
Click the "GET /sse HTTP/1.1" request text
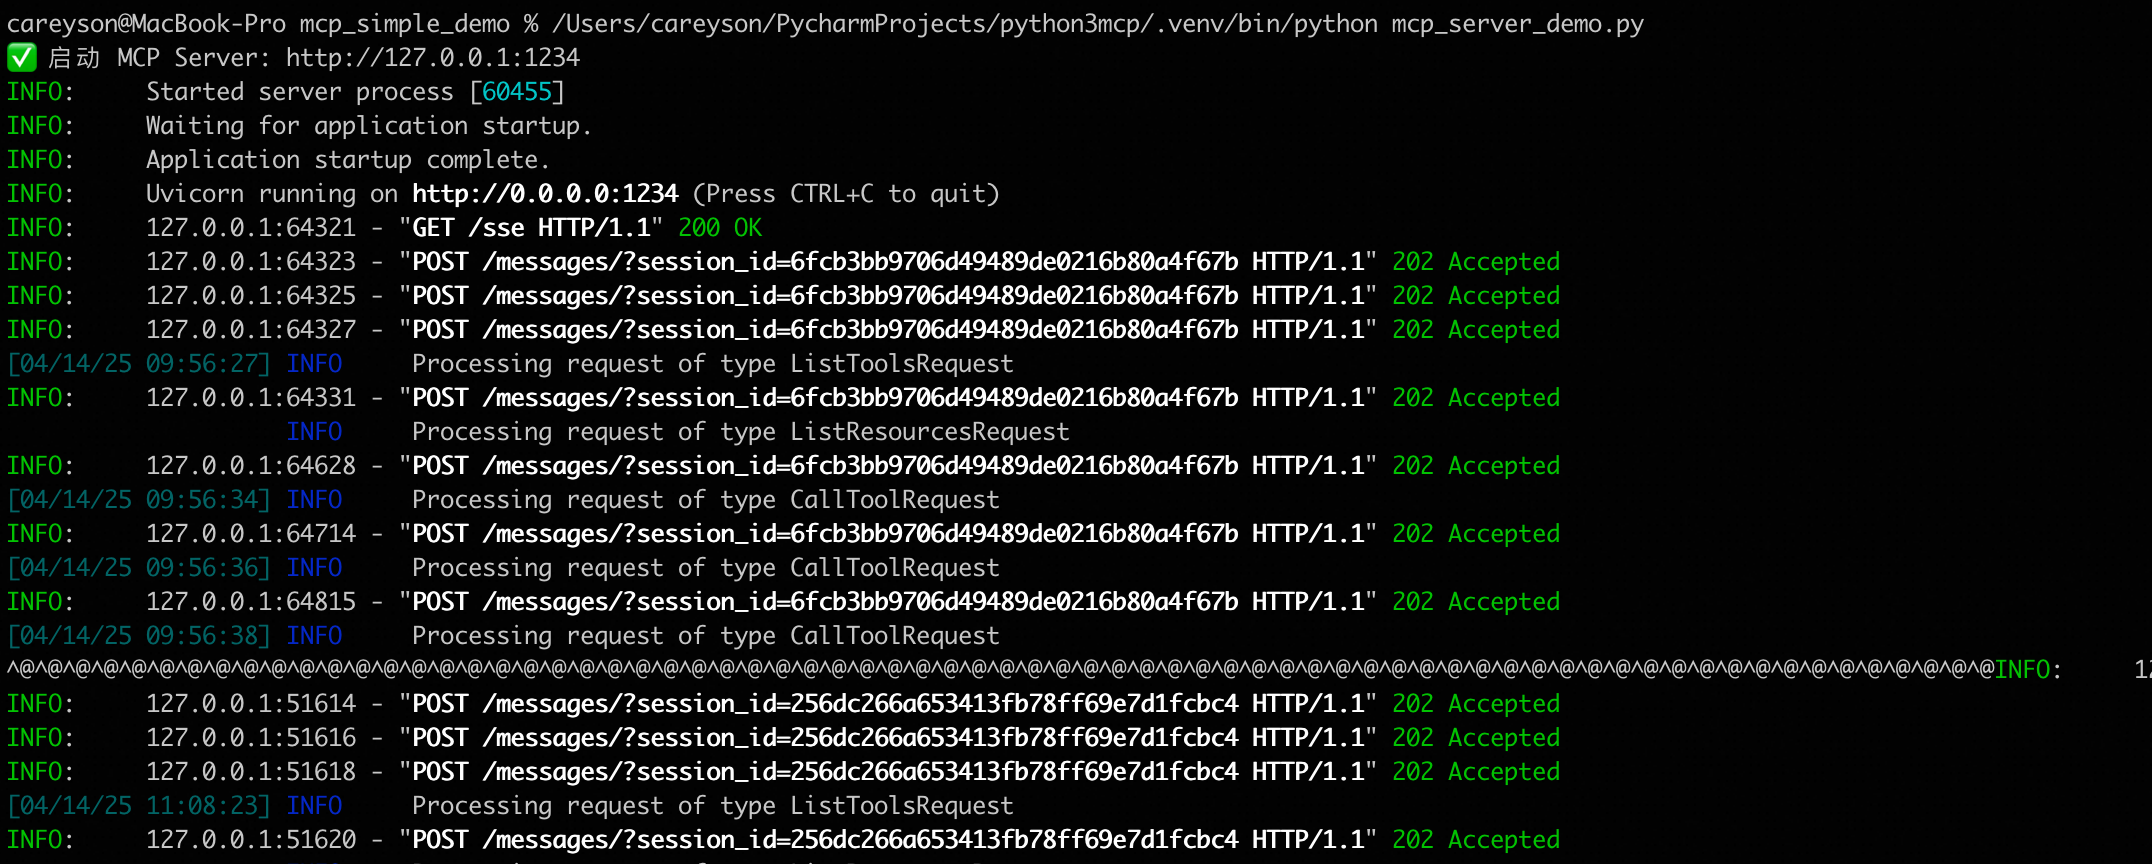coord(537,228)
